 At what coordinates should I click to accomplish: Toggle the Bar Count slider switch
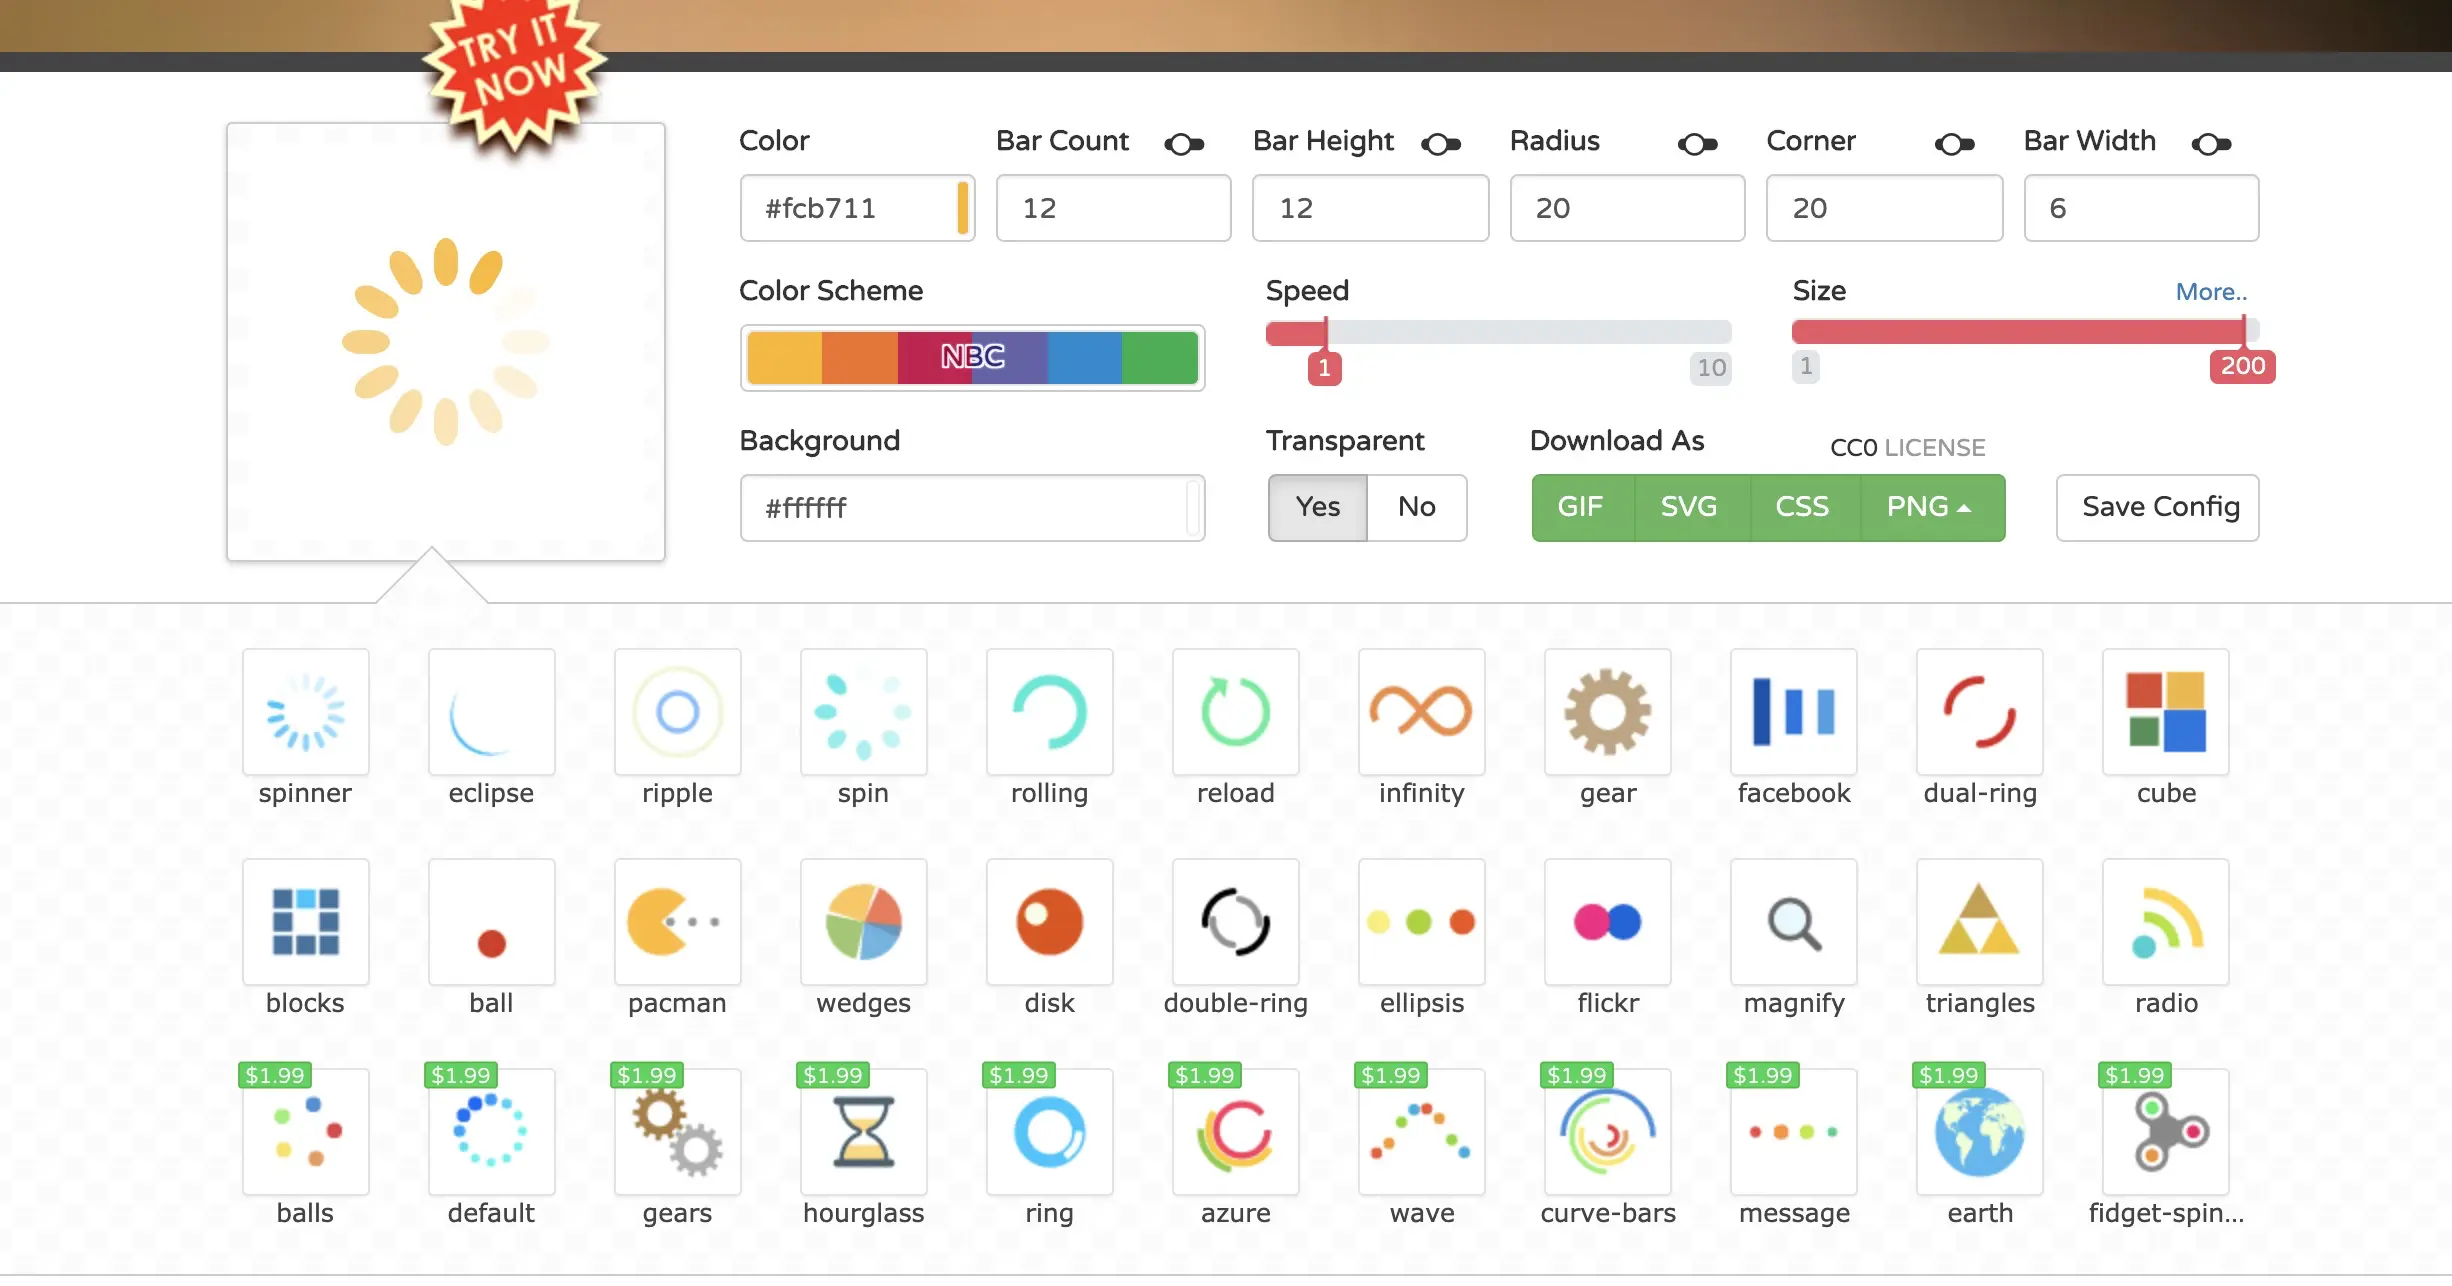tap(1184, 144)
